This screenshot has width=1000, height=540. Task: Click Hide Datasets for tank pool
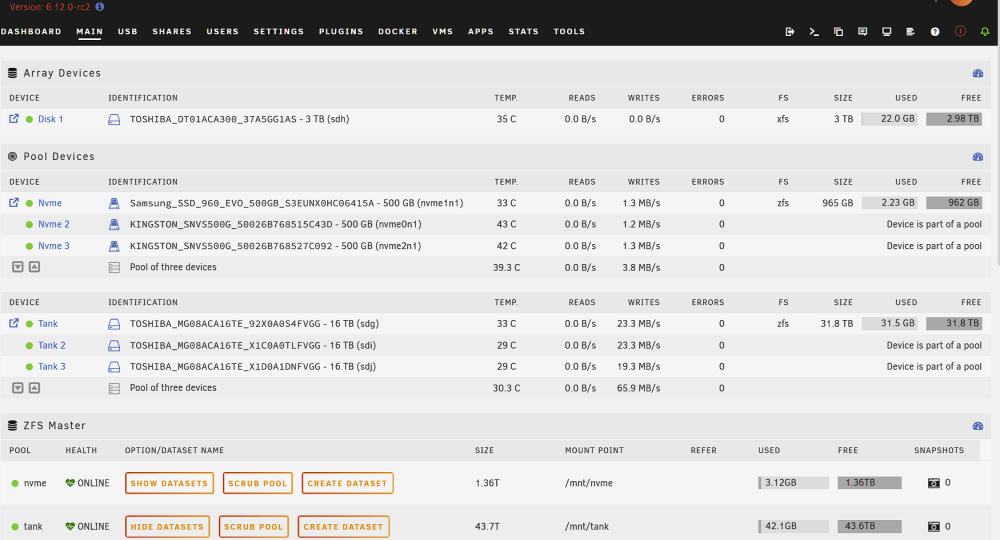[167, 527]
